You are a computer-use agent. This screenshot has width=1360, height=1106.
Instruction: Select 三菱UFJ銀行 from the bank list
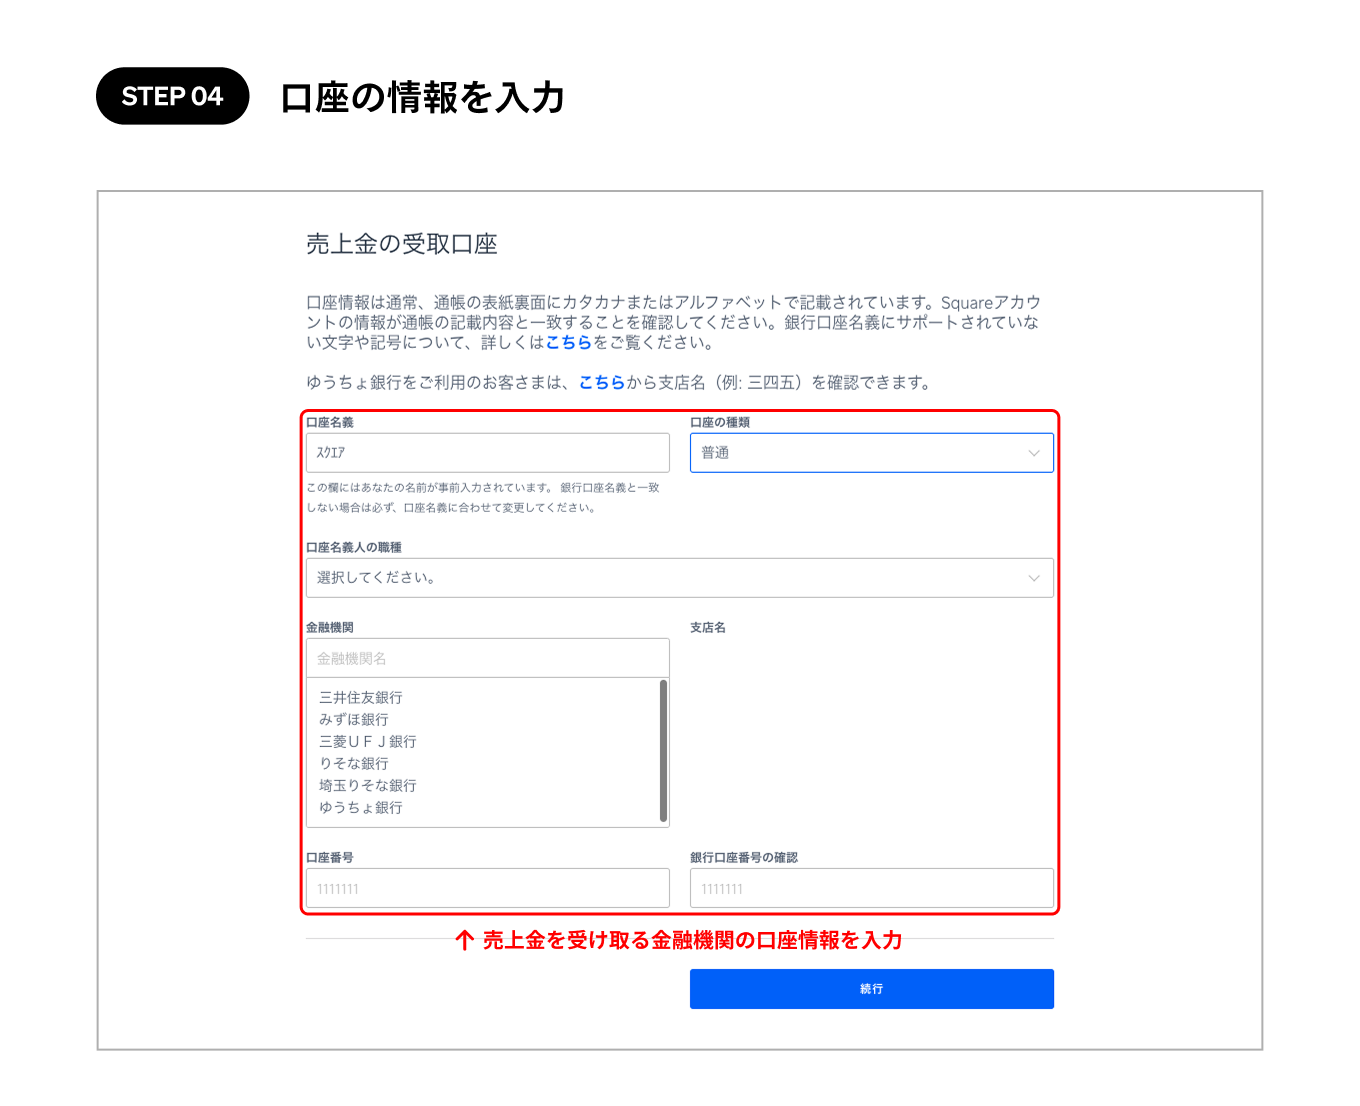point(367,741)
